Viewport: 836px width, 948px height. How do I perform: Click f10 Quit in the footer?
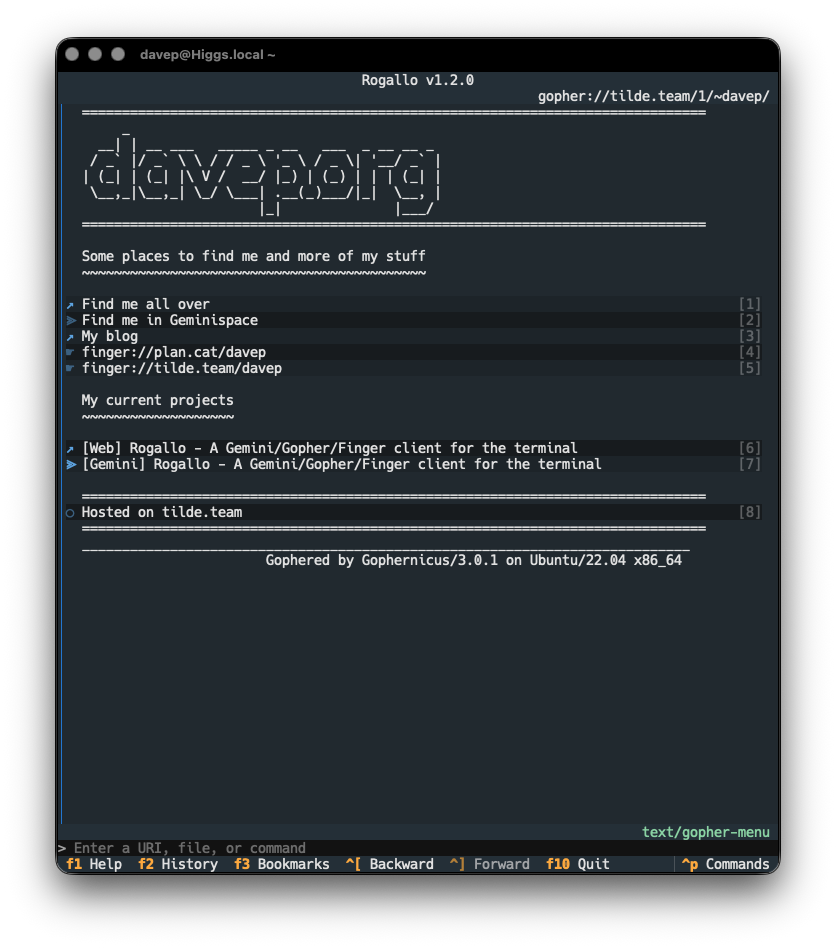click(x=577, y=864)
